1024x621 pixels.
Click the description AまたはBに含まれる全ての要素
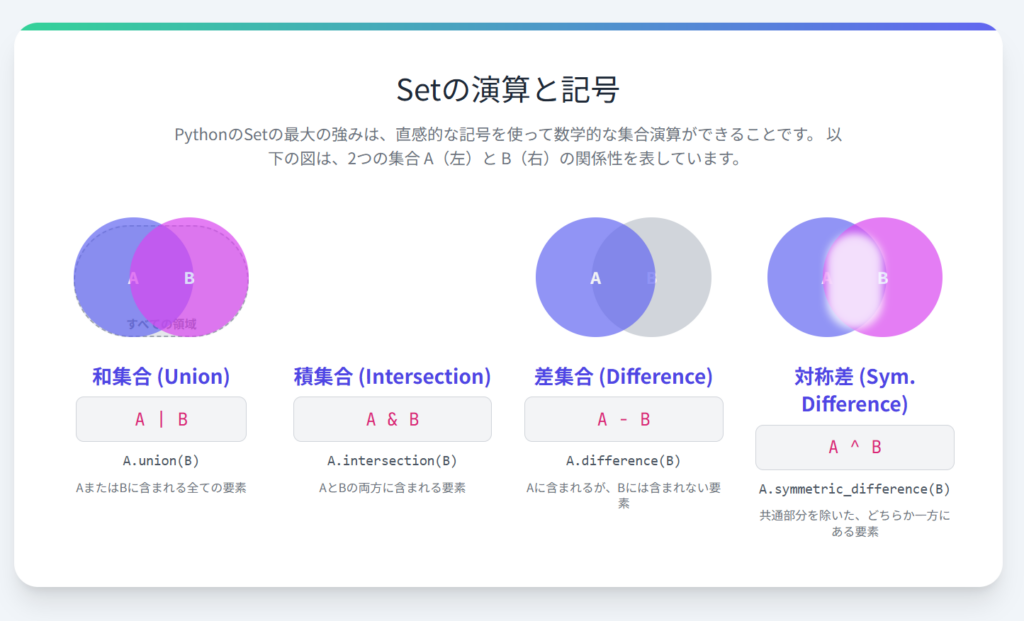coord(161,488)
